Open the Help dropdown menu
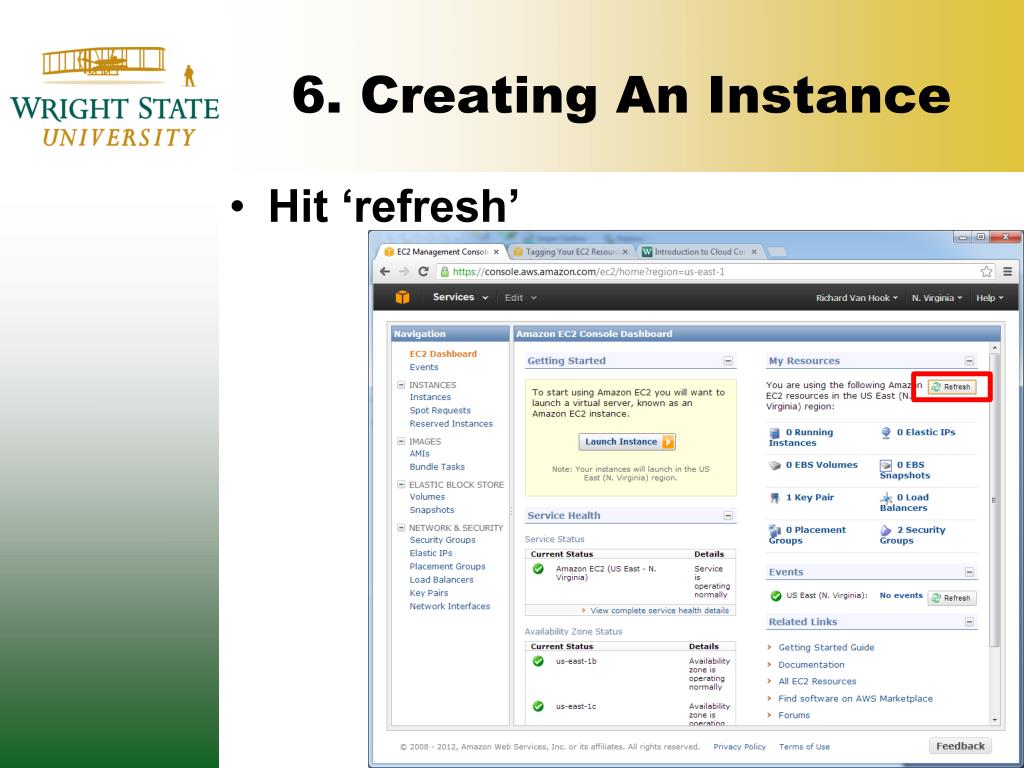Viewport: 1024px width, 768px height. (989, 298)
